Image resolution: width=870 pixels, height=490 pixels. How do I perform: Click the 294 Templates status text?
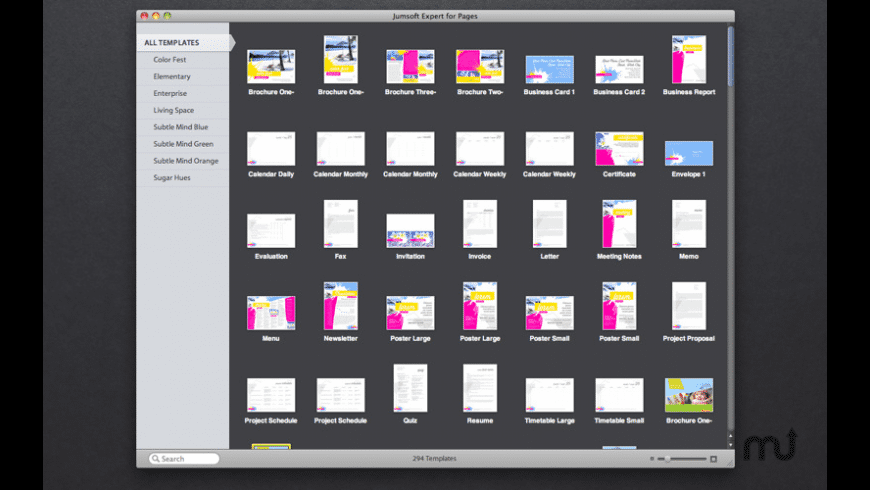tap(434, 458)
